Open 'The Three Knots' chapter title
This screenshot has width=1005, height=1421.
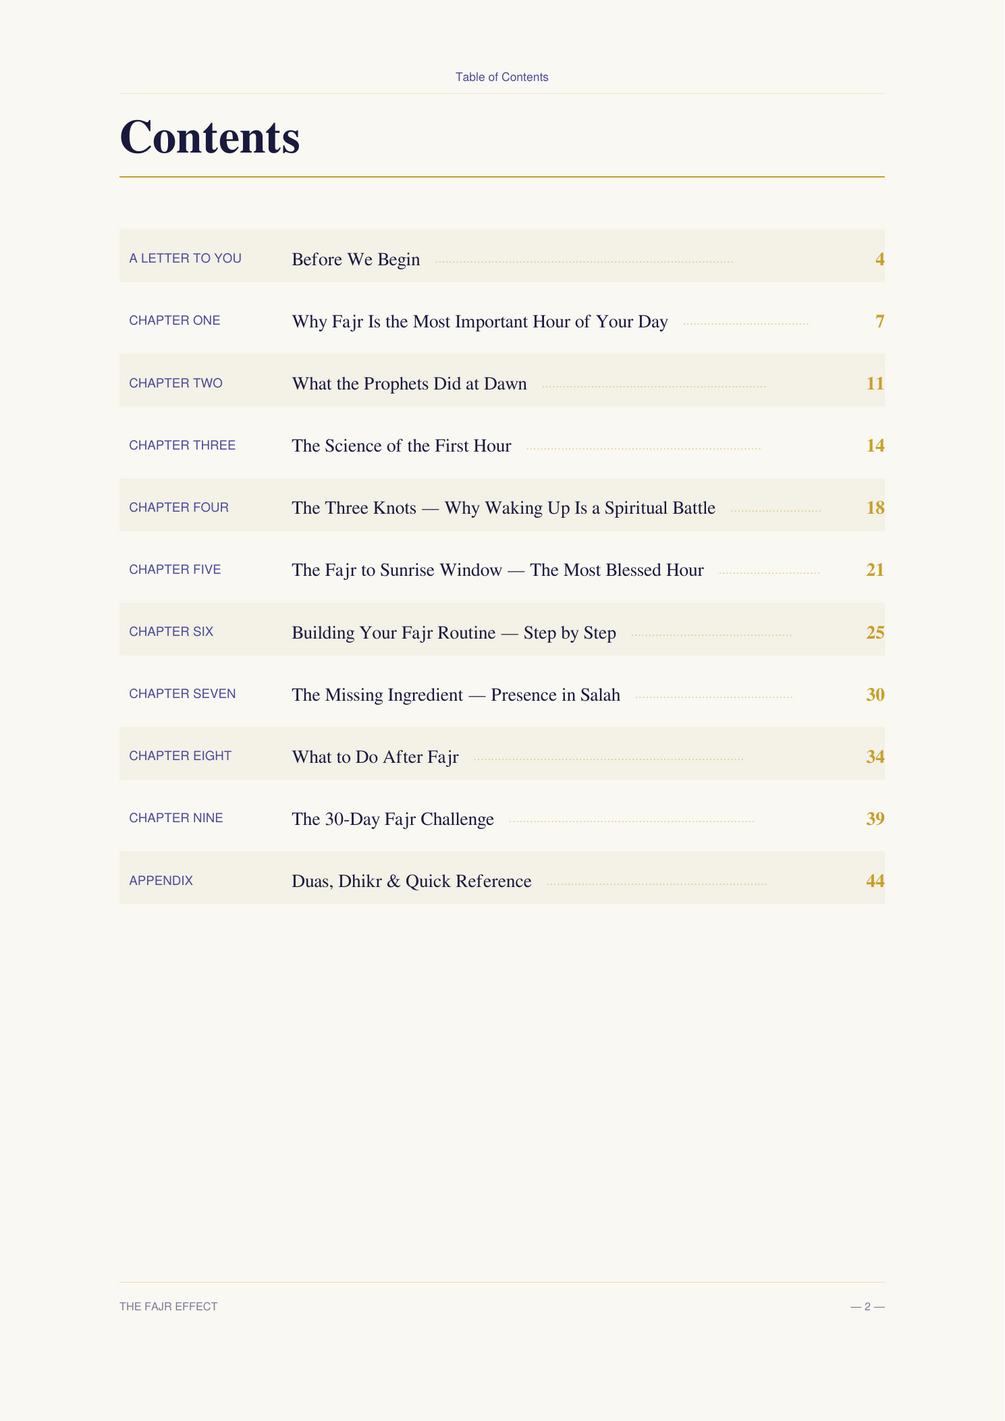[x=504, y=508]
